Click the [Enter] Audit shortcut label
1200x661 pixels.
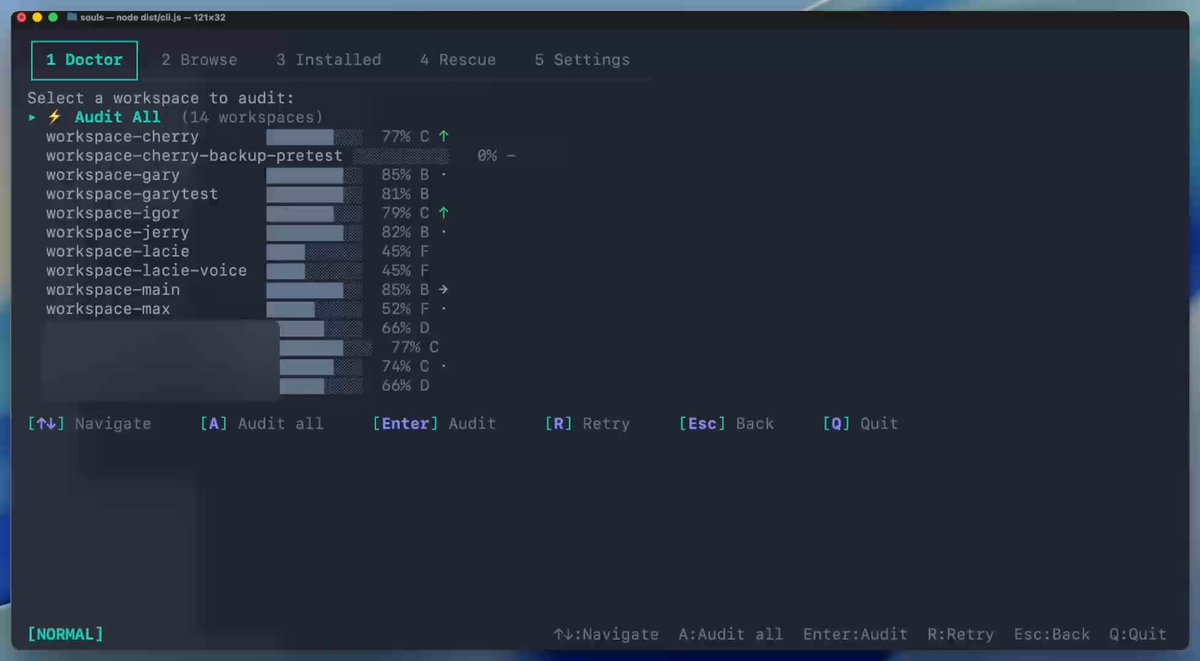pos(434,424)
